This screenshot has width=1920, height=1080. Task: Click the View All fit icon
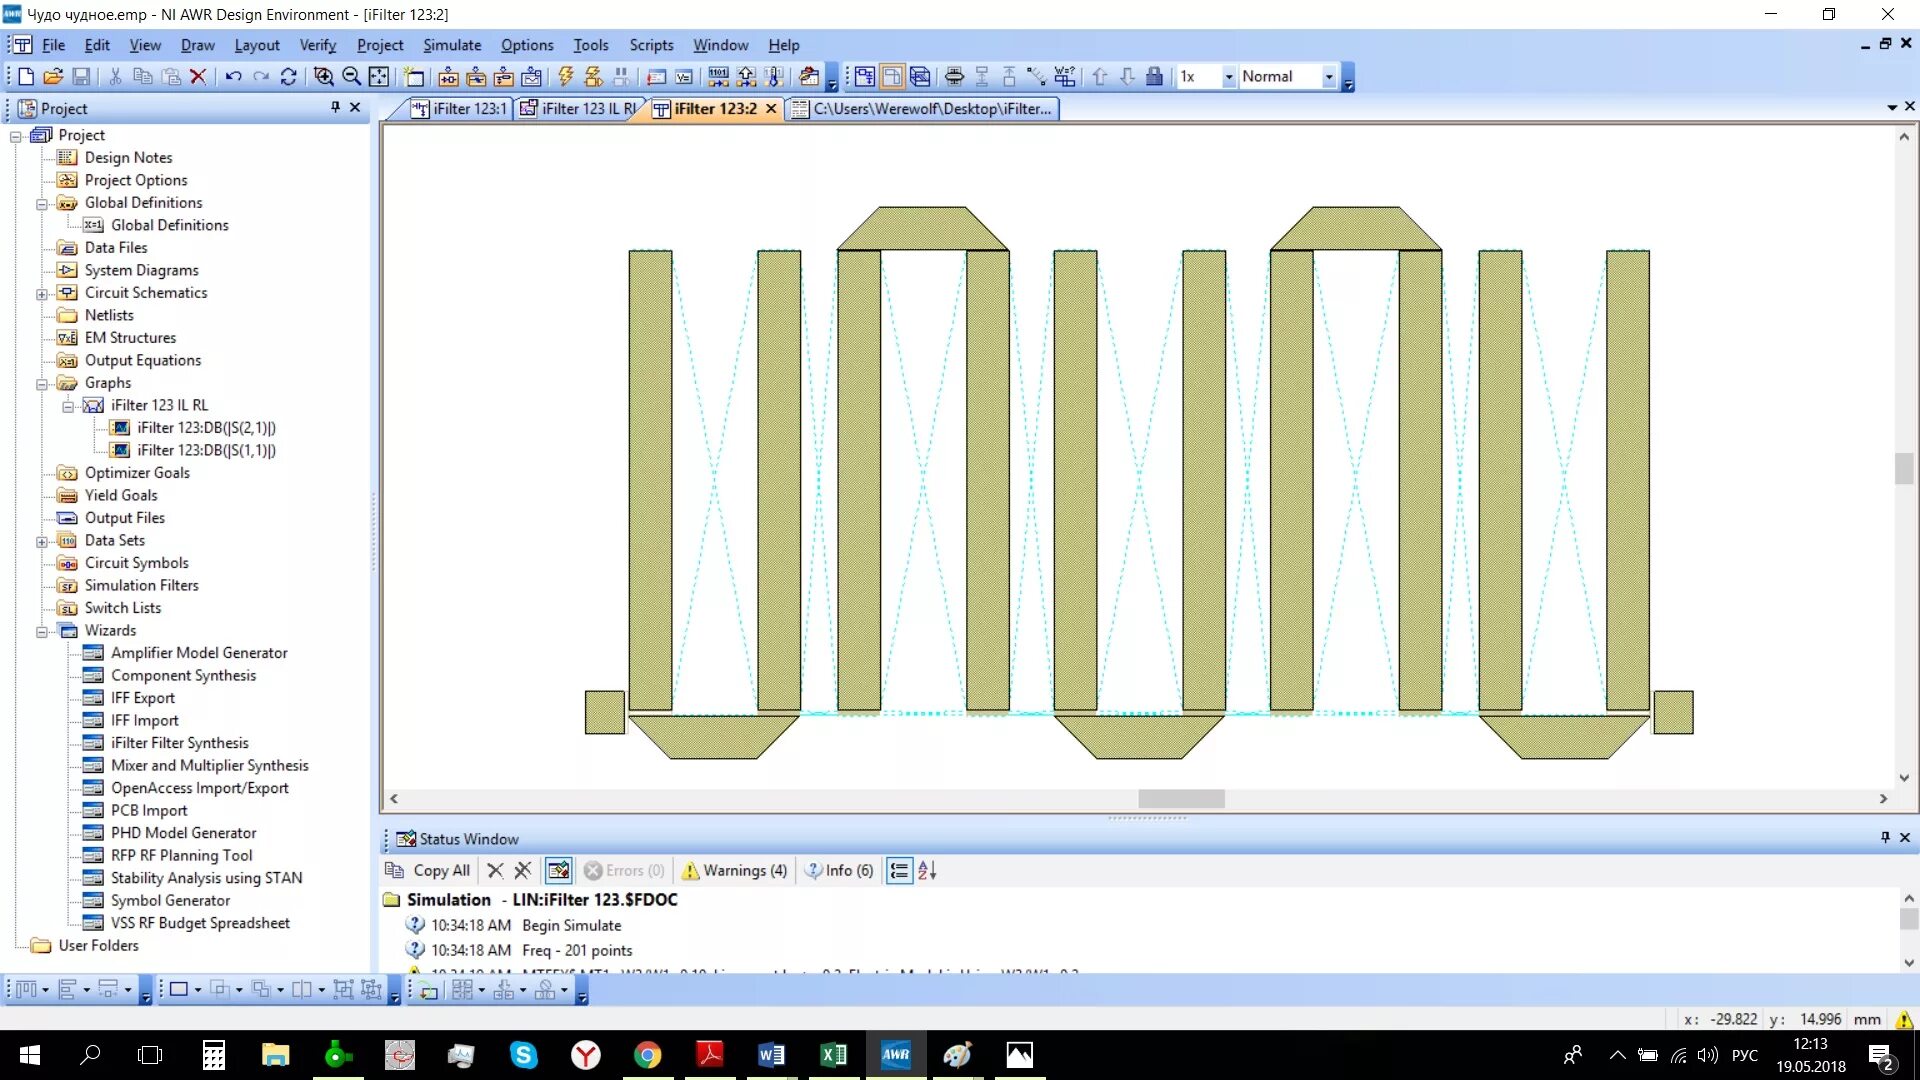pos(379,77)
